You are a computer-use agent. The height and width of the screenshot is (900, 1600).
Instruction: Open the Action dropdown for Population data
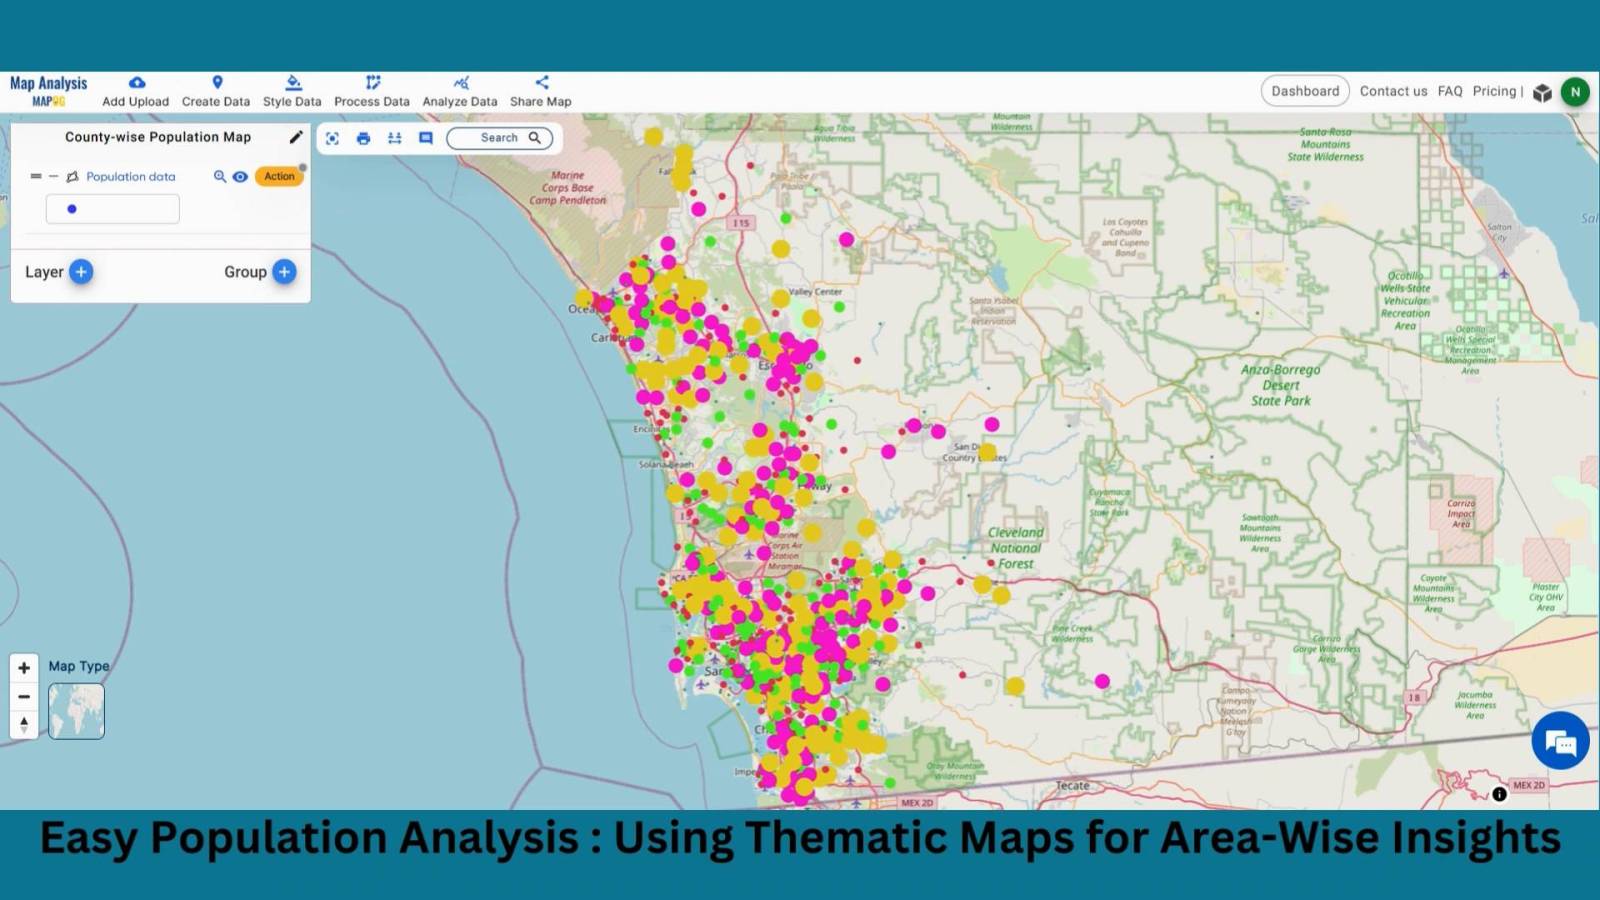pyautogui.click(x=279, y=176)
